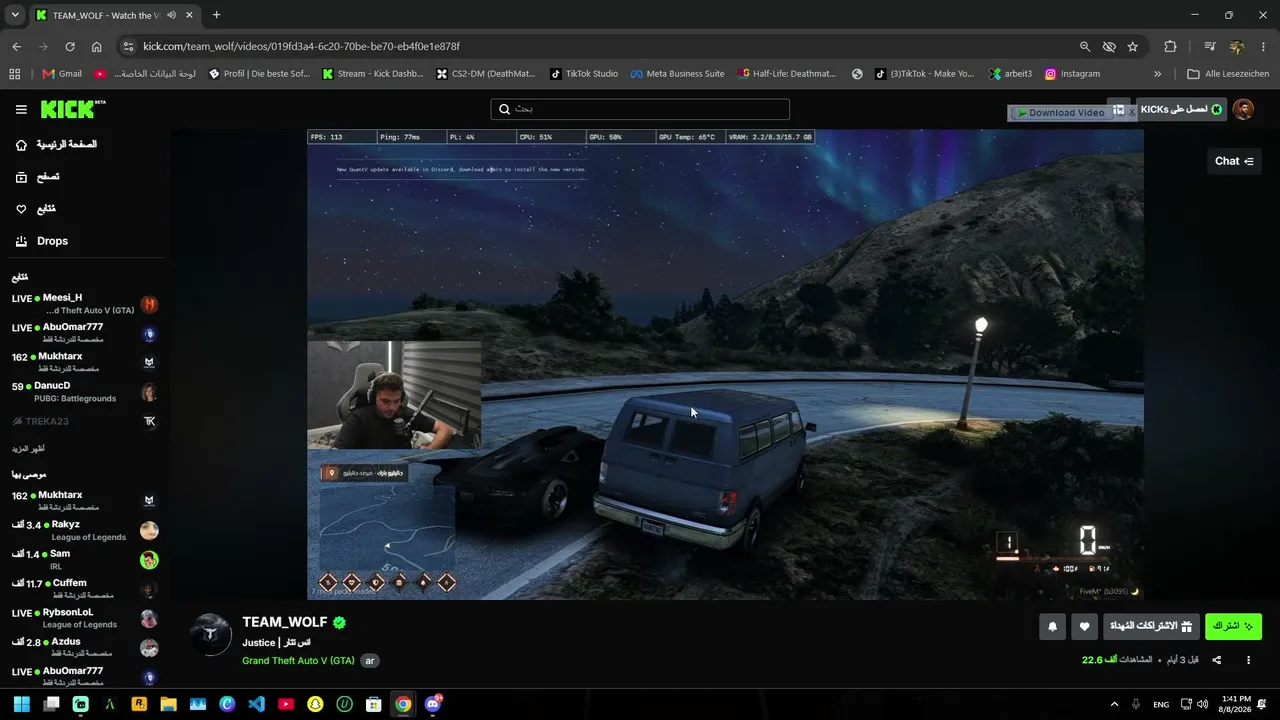Open the Instagram bookmark
Screen dimensions: 1280x720
click(x=1072, y=73)
